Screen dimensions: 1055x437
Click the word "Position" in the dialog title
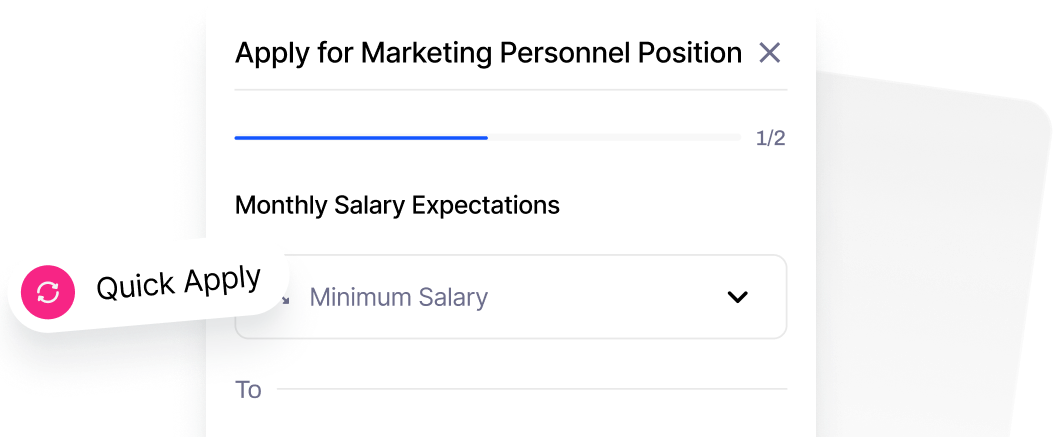690,53
